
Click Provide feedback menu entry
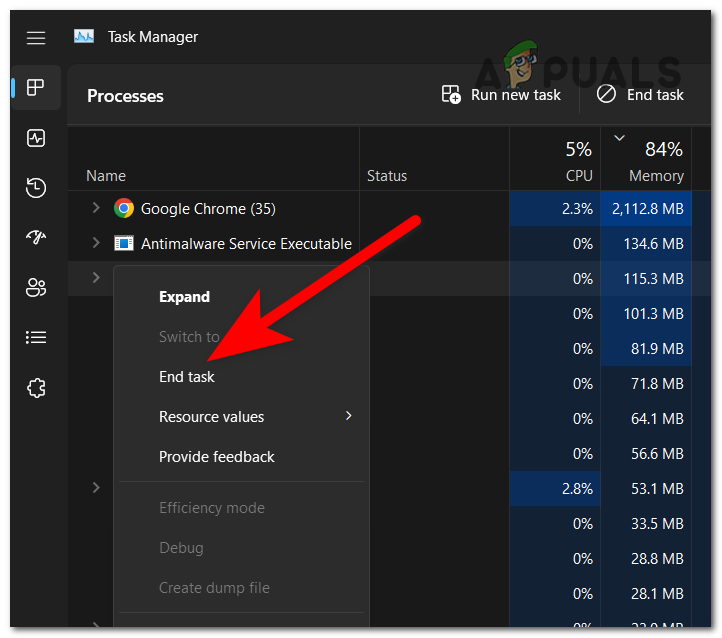tap(216, 457)
